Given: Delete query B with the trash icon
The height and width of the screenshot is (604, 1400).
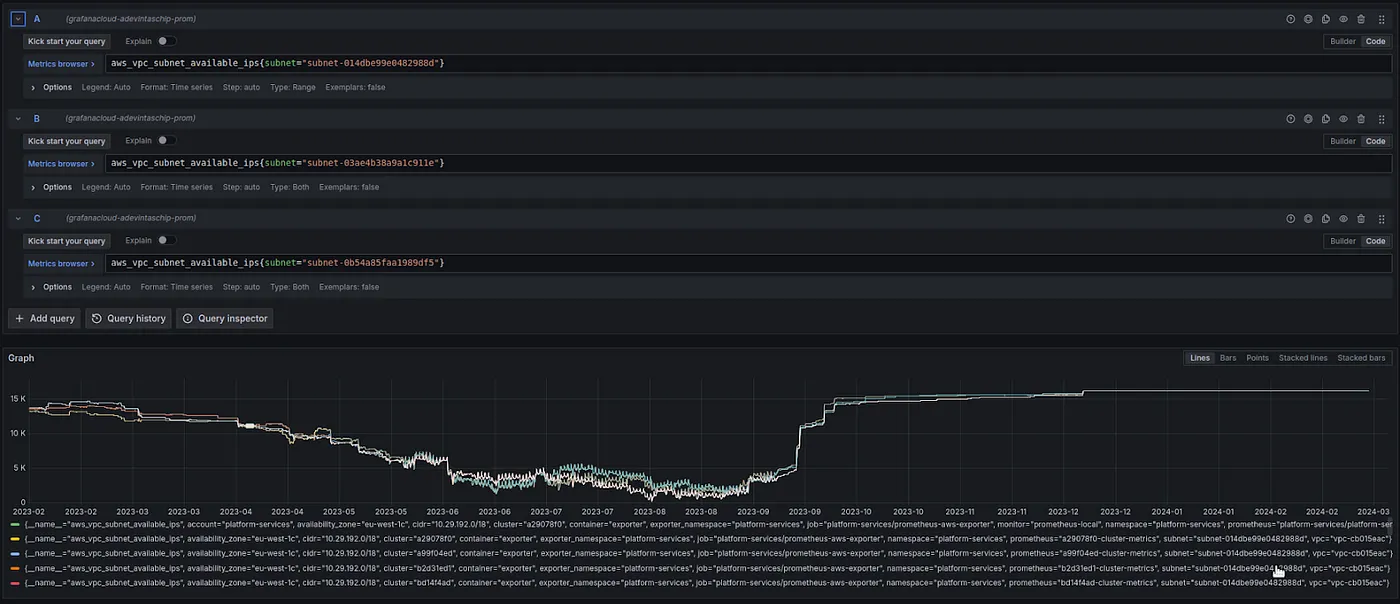Looking at the screenshot, I should [1361, 119].
